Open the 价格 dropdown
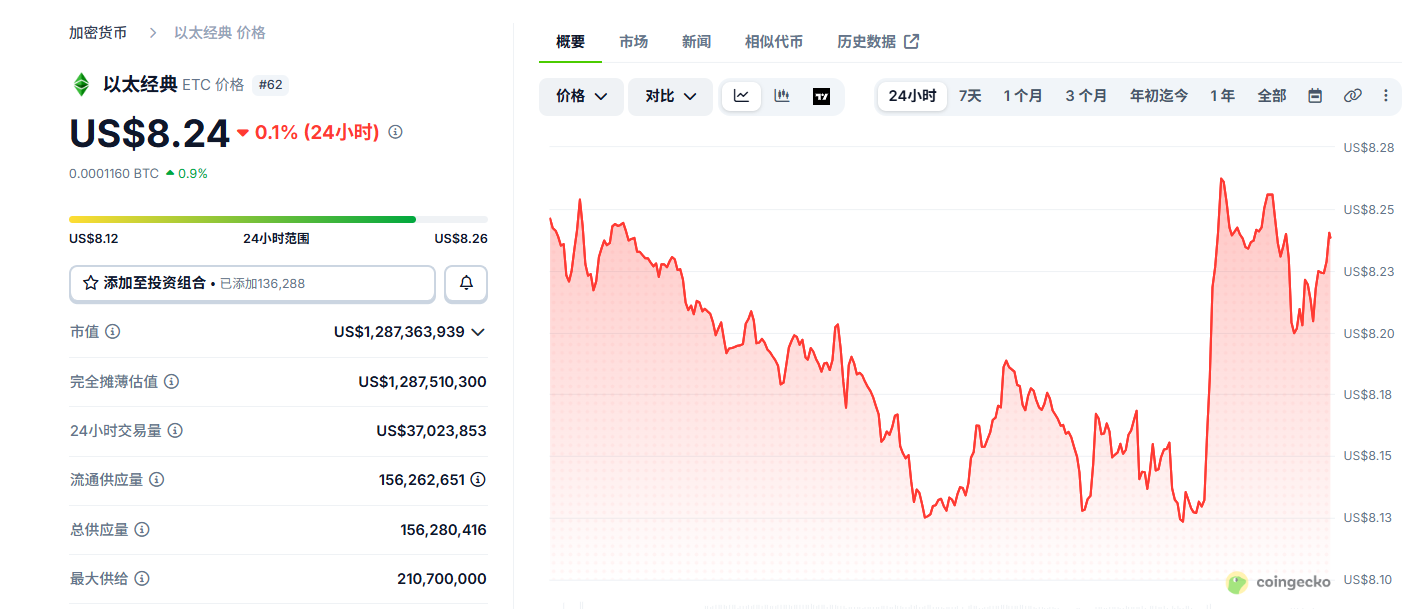This screenshot has width=1428, height=609. (x=581, y=96)
